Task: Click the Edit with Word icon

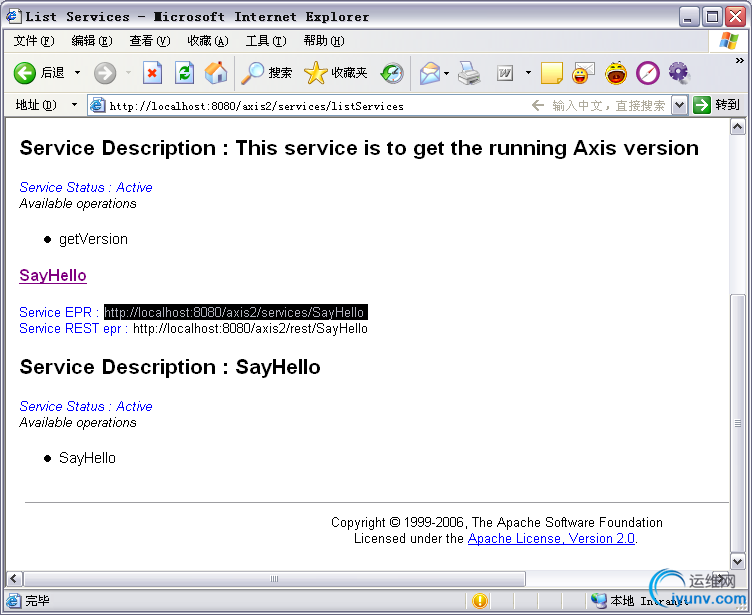Action: tap(505, 73)
